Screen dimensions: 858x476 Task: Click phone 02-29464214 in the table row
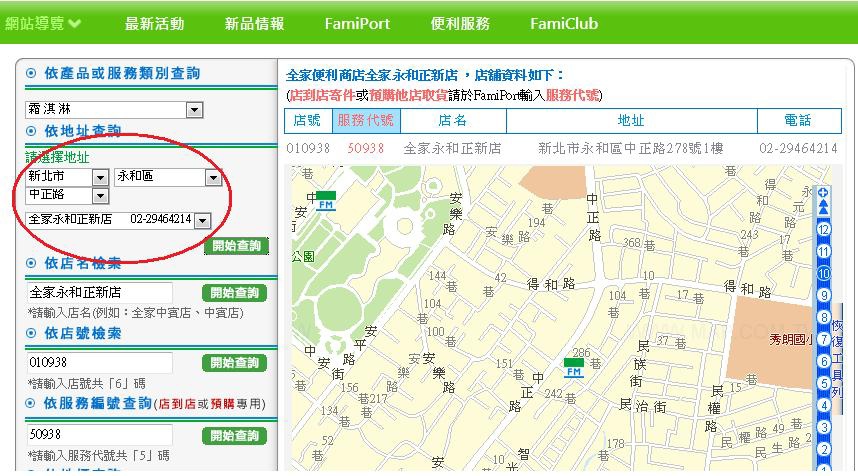point(798,148)
